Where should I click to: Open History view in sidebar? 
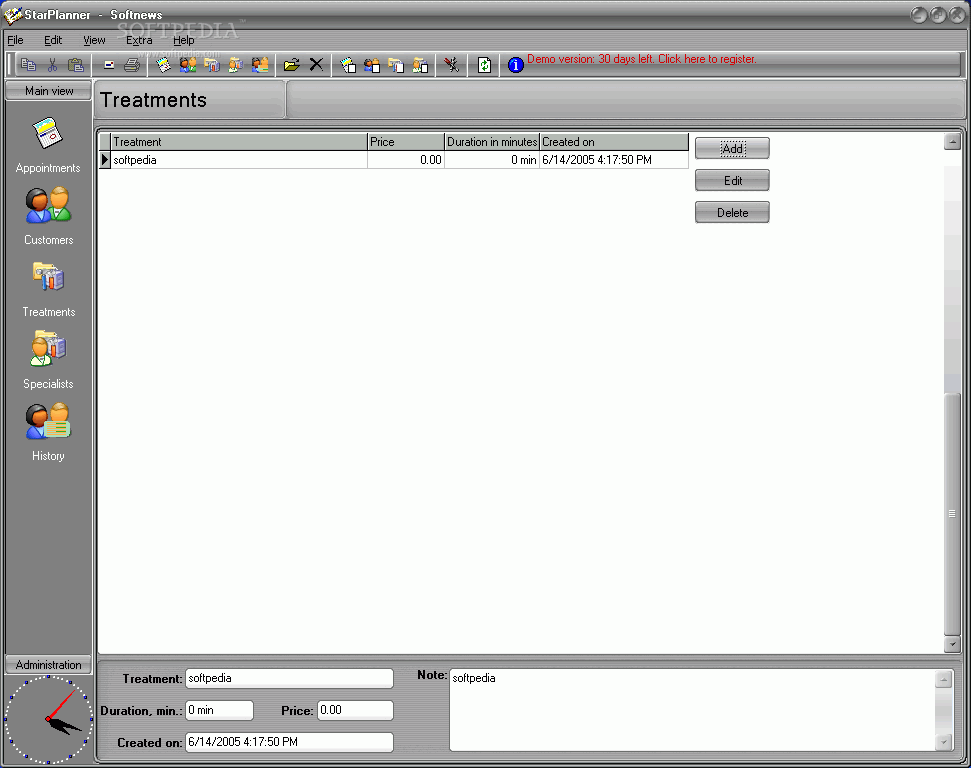tap(48, 432)
